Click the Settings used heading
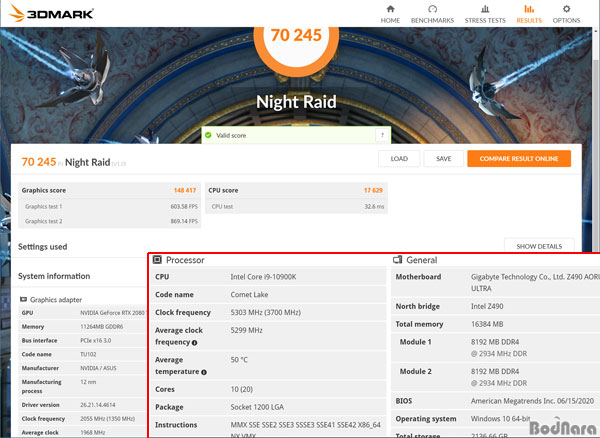Screen dimensions: 600x438 (x=42, y=247)
